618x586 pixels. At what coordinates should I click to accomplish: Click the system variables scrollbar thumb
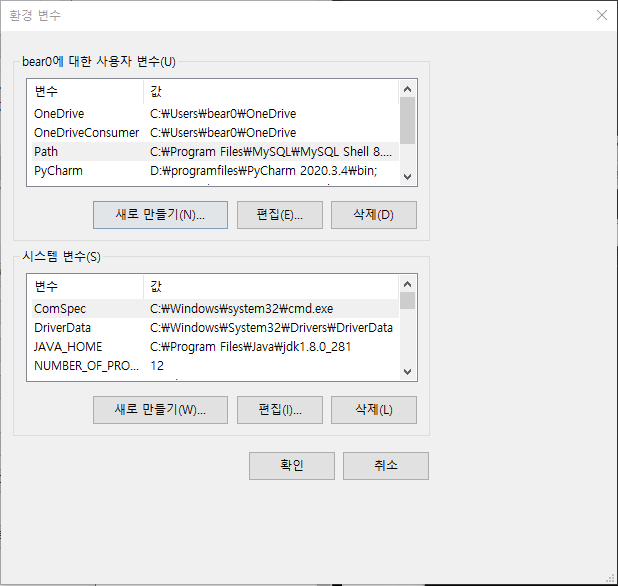point(408,301)
